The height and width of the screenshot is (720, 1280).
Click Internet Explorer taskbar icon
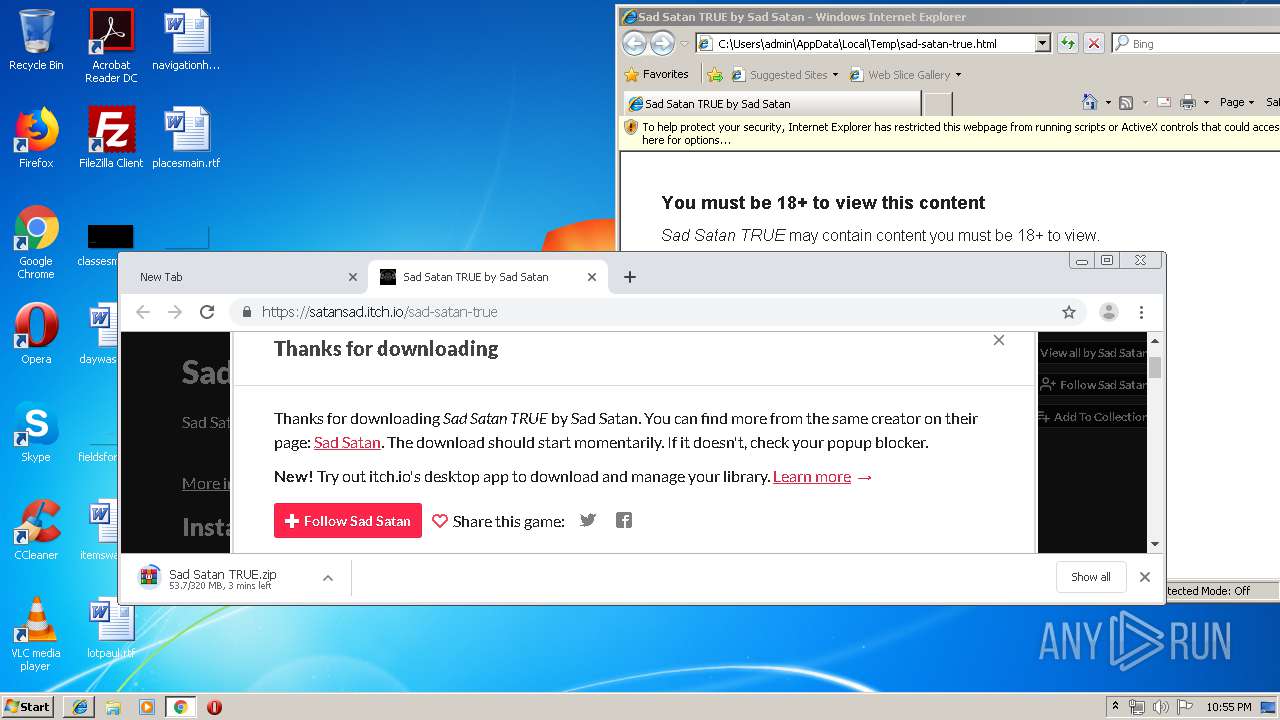tap(79, 707)
